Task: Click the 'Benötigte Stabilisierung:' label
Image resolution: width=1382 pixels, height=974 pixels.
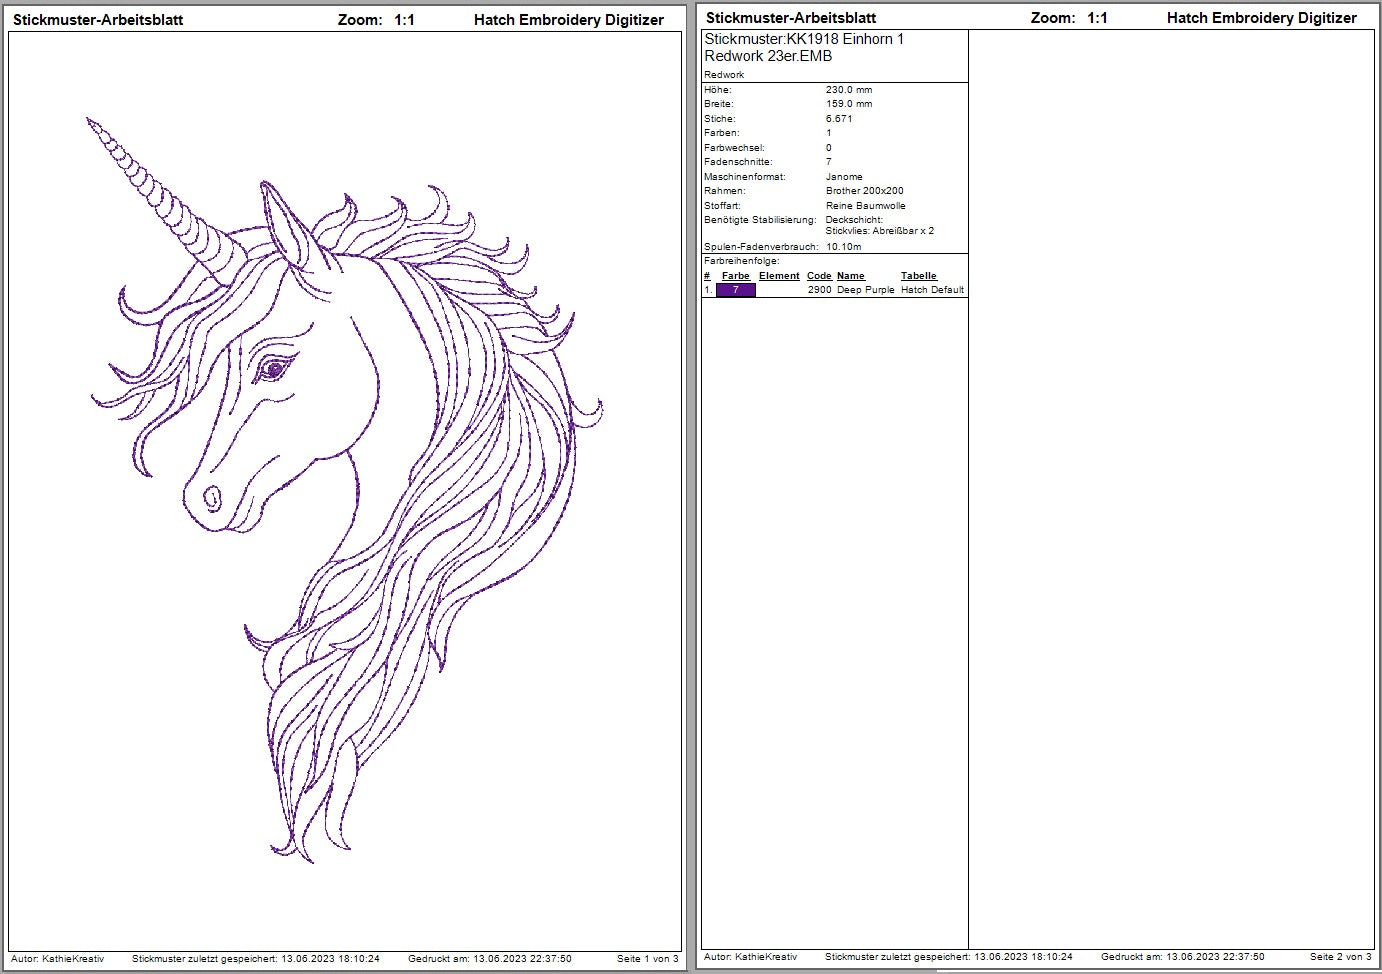Action: pyautogui.click(x=760, y=220)
